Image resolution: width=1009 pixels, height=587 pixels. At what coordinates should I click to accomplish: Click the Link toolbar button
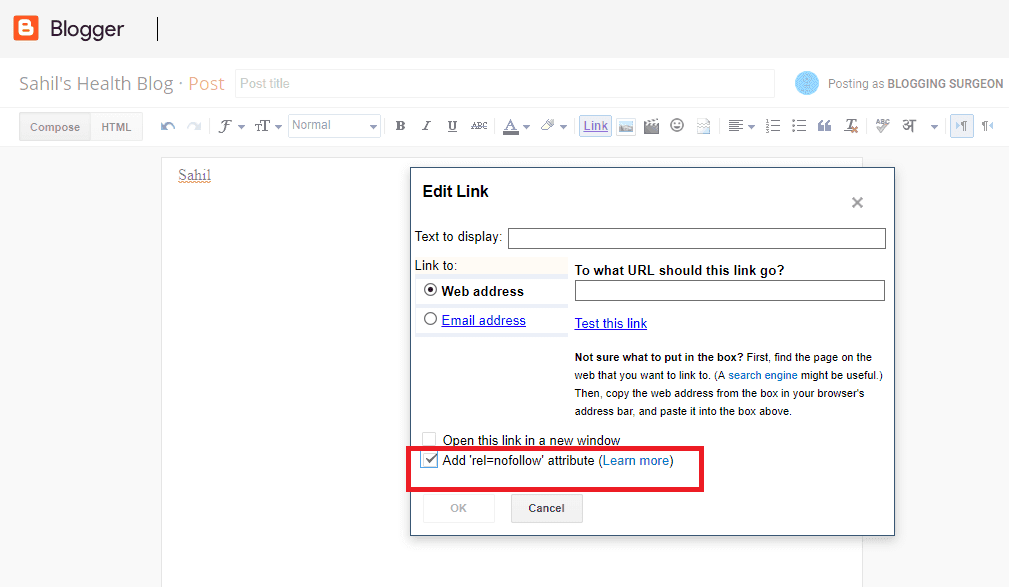[x=595, y=126]
